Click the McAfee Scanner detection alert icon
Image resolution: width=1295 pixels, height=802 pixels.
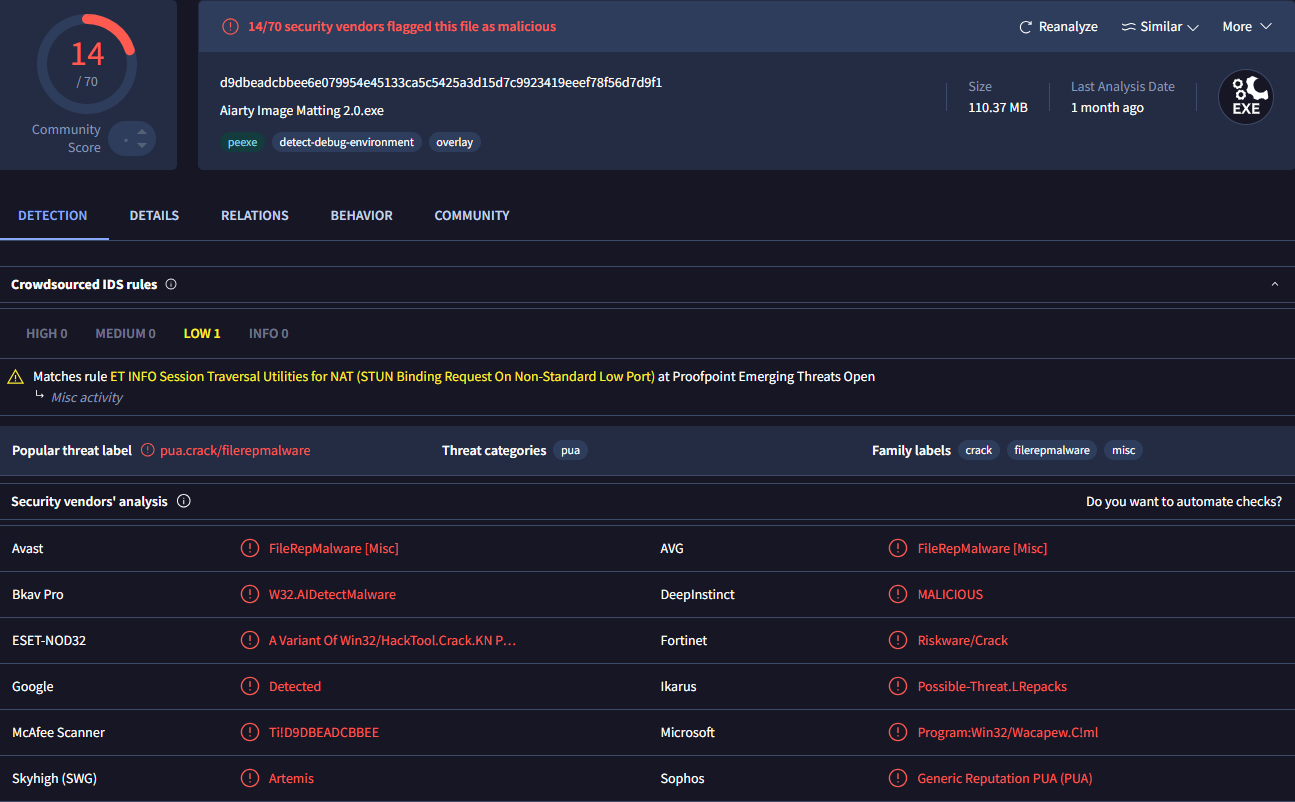(x=250, y=732)
